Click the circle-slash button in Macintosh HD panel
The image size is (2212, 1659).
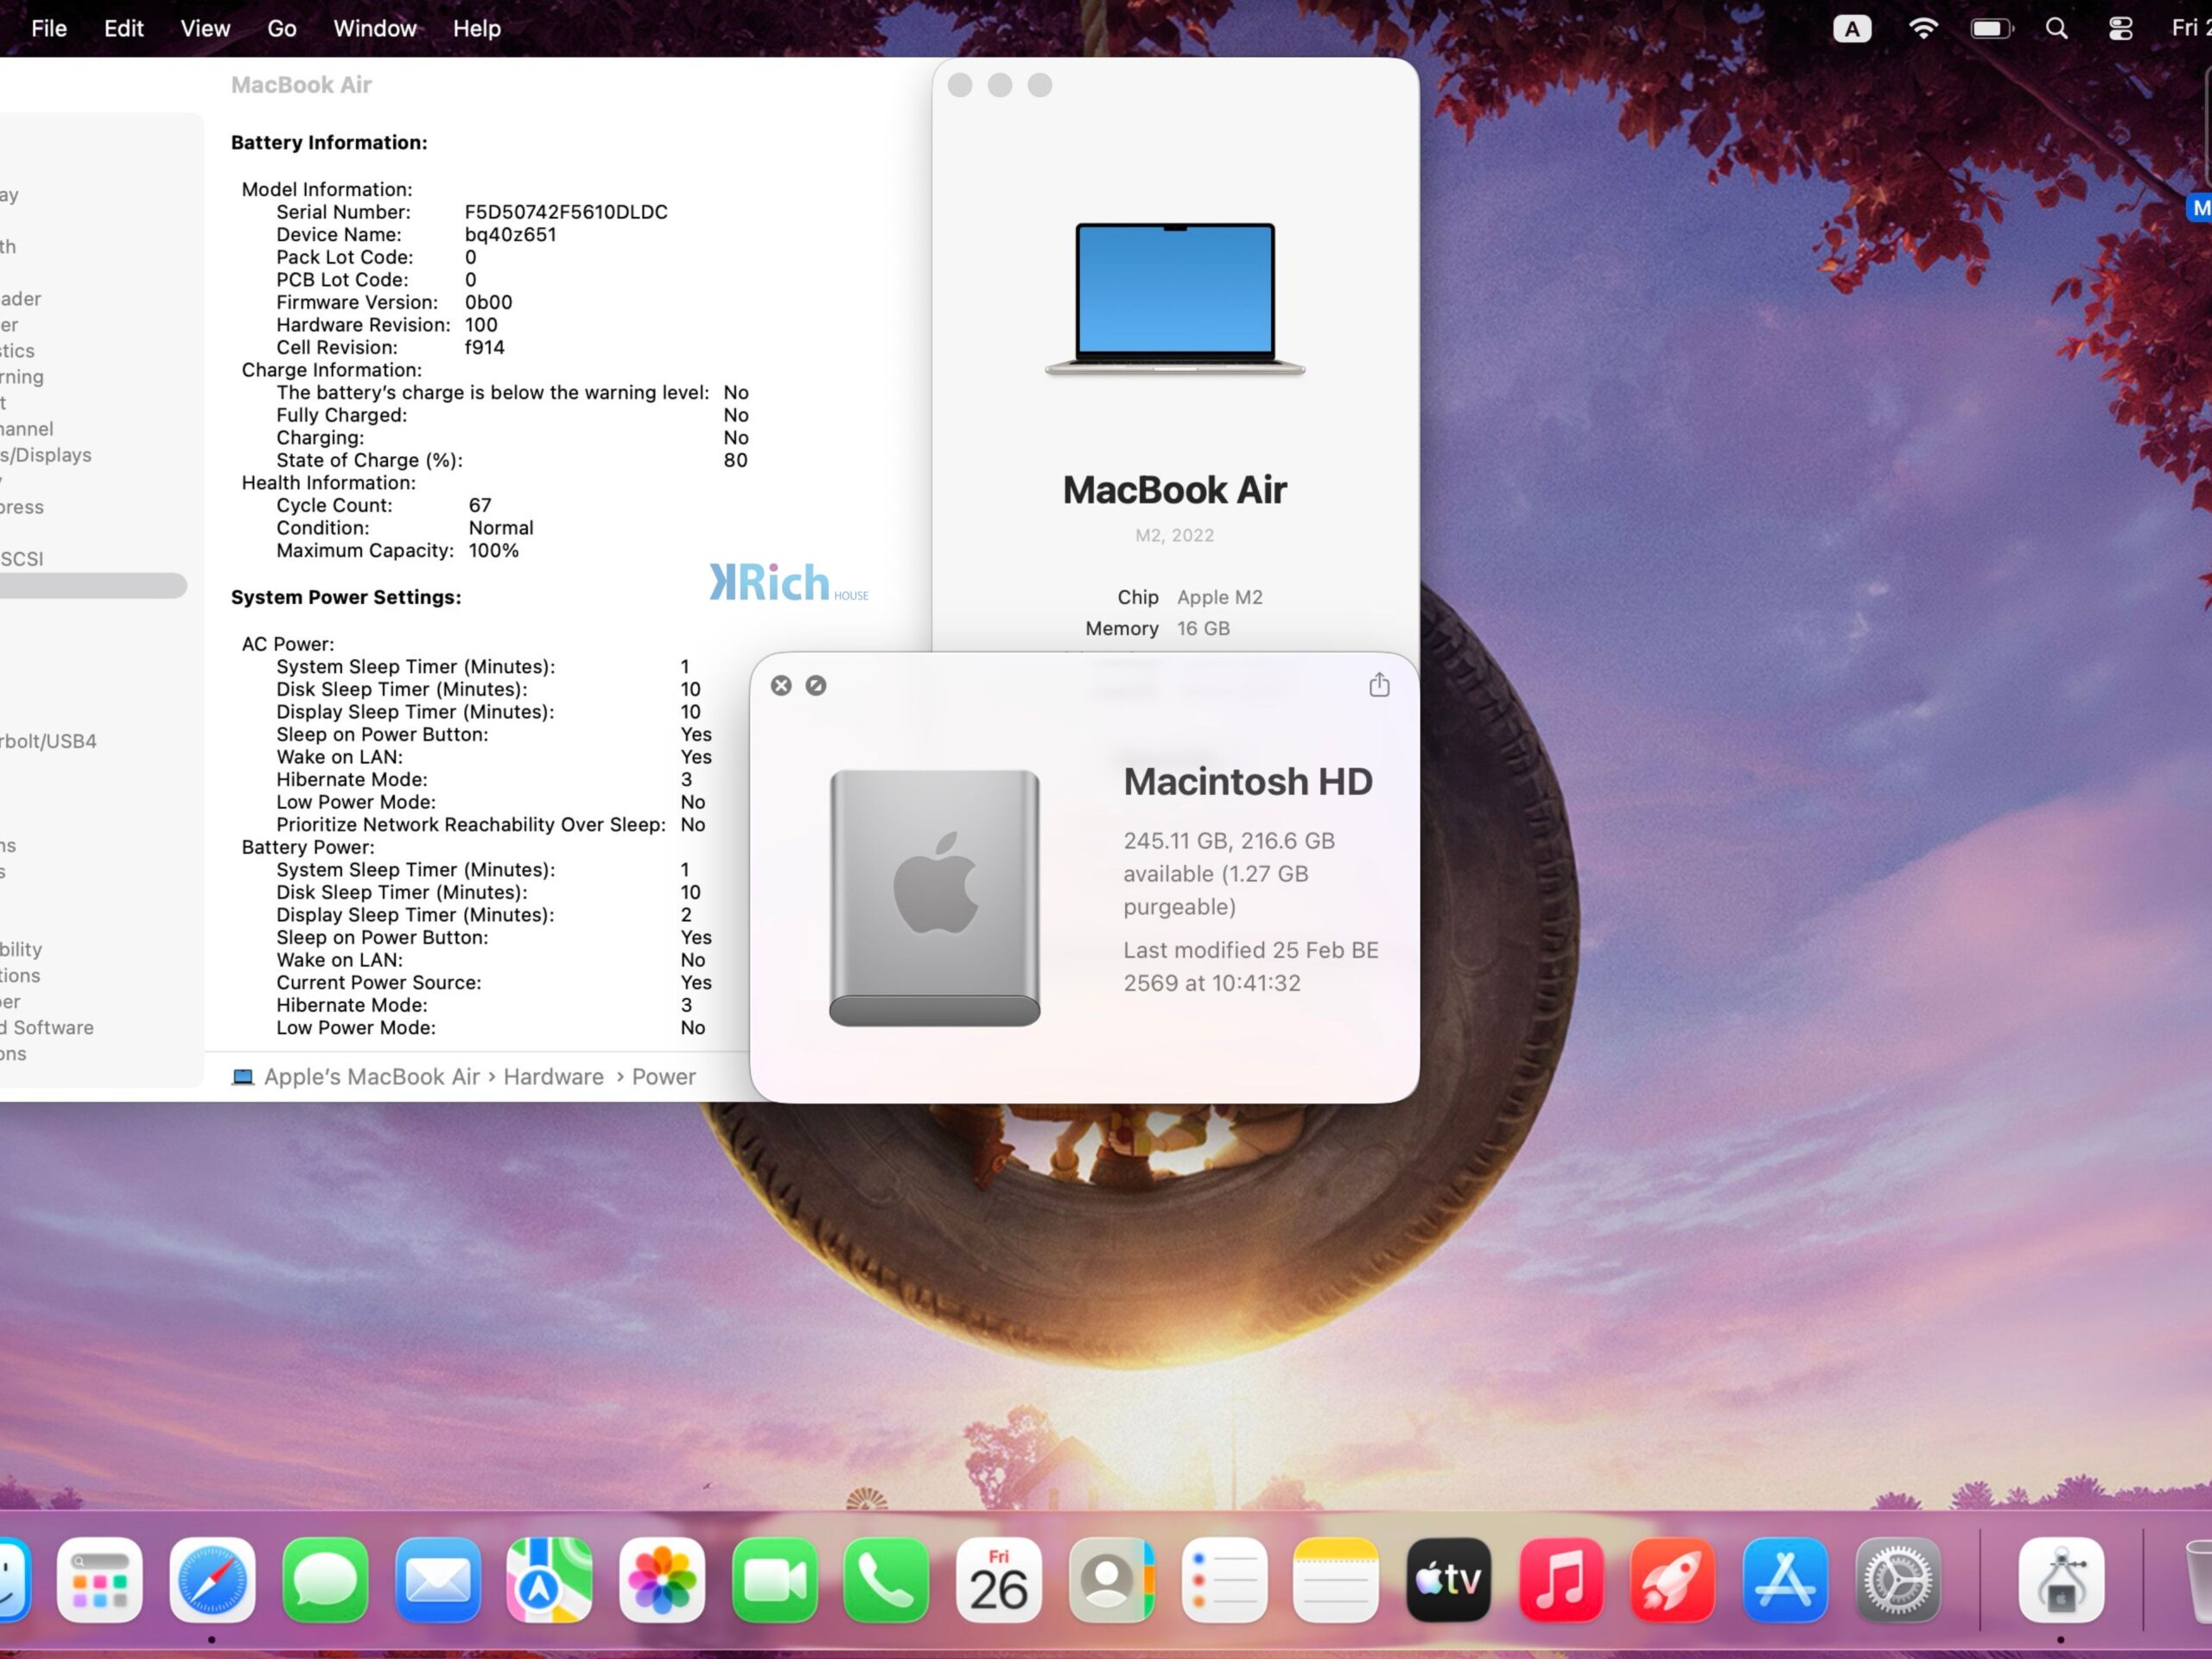point(816,685)
